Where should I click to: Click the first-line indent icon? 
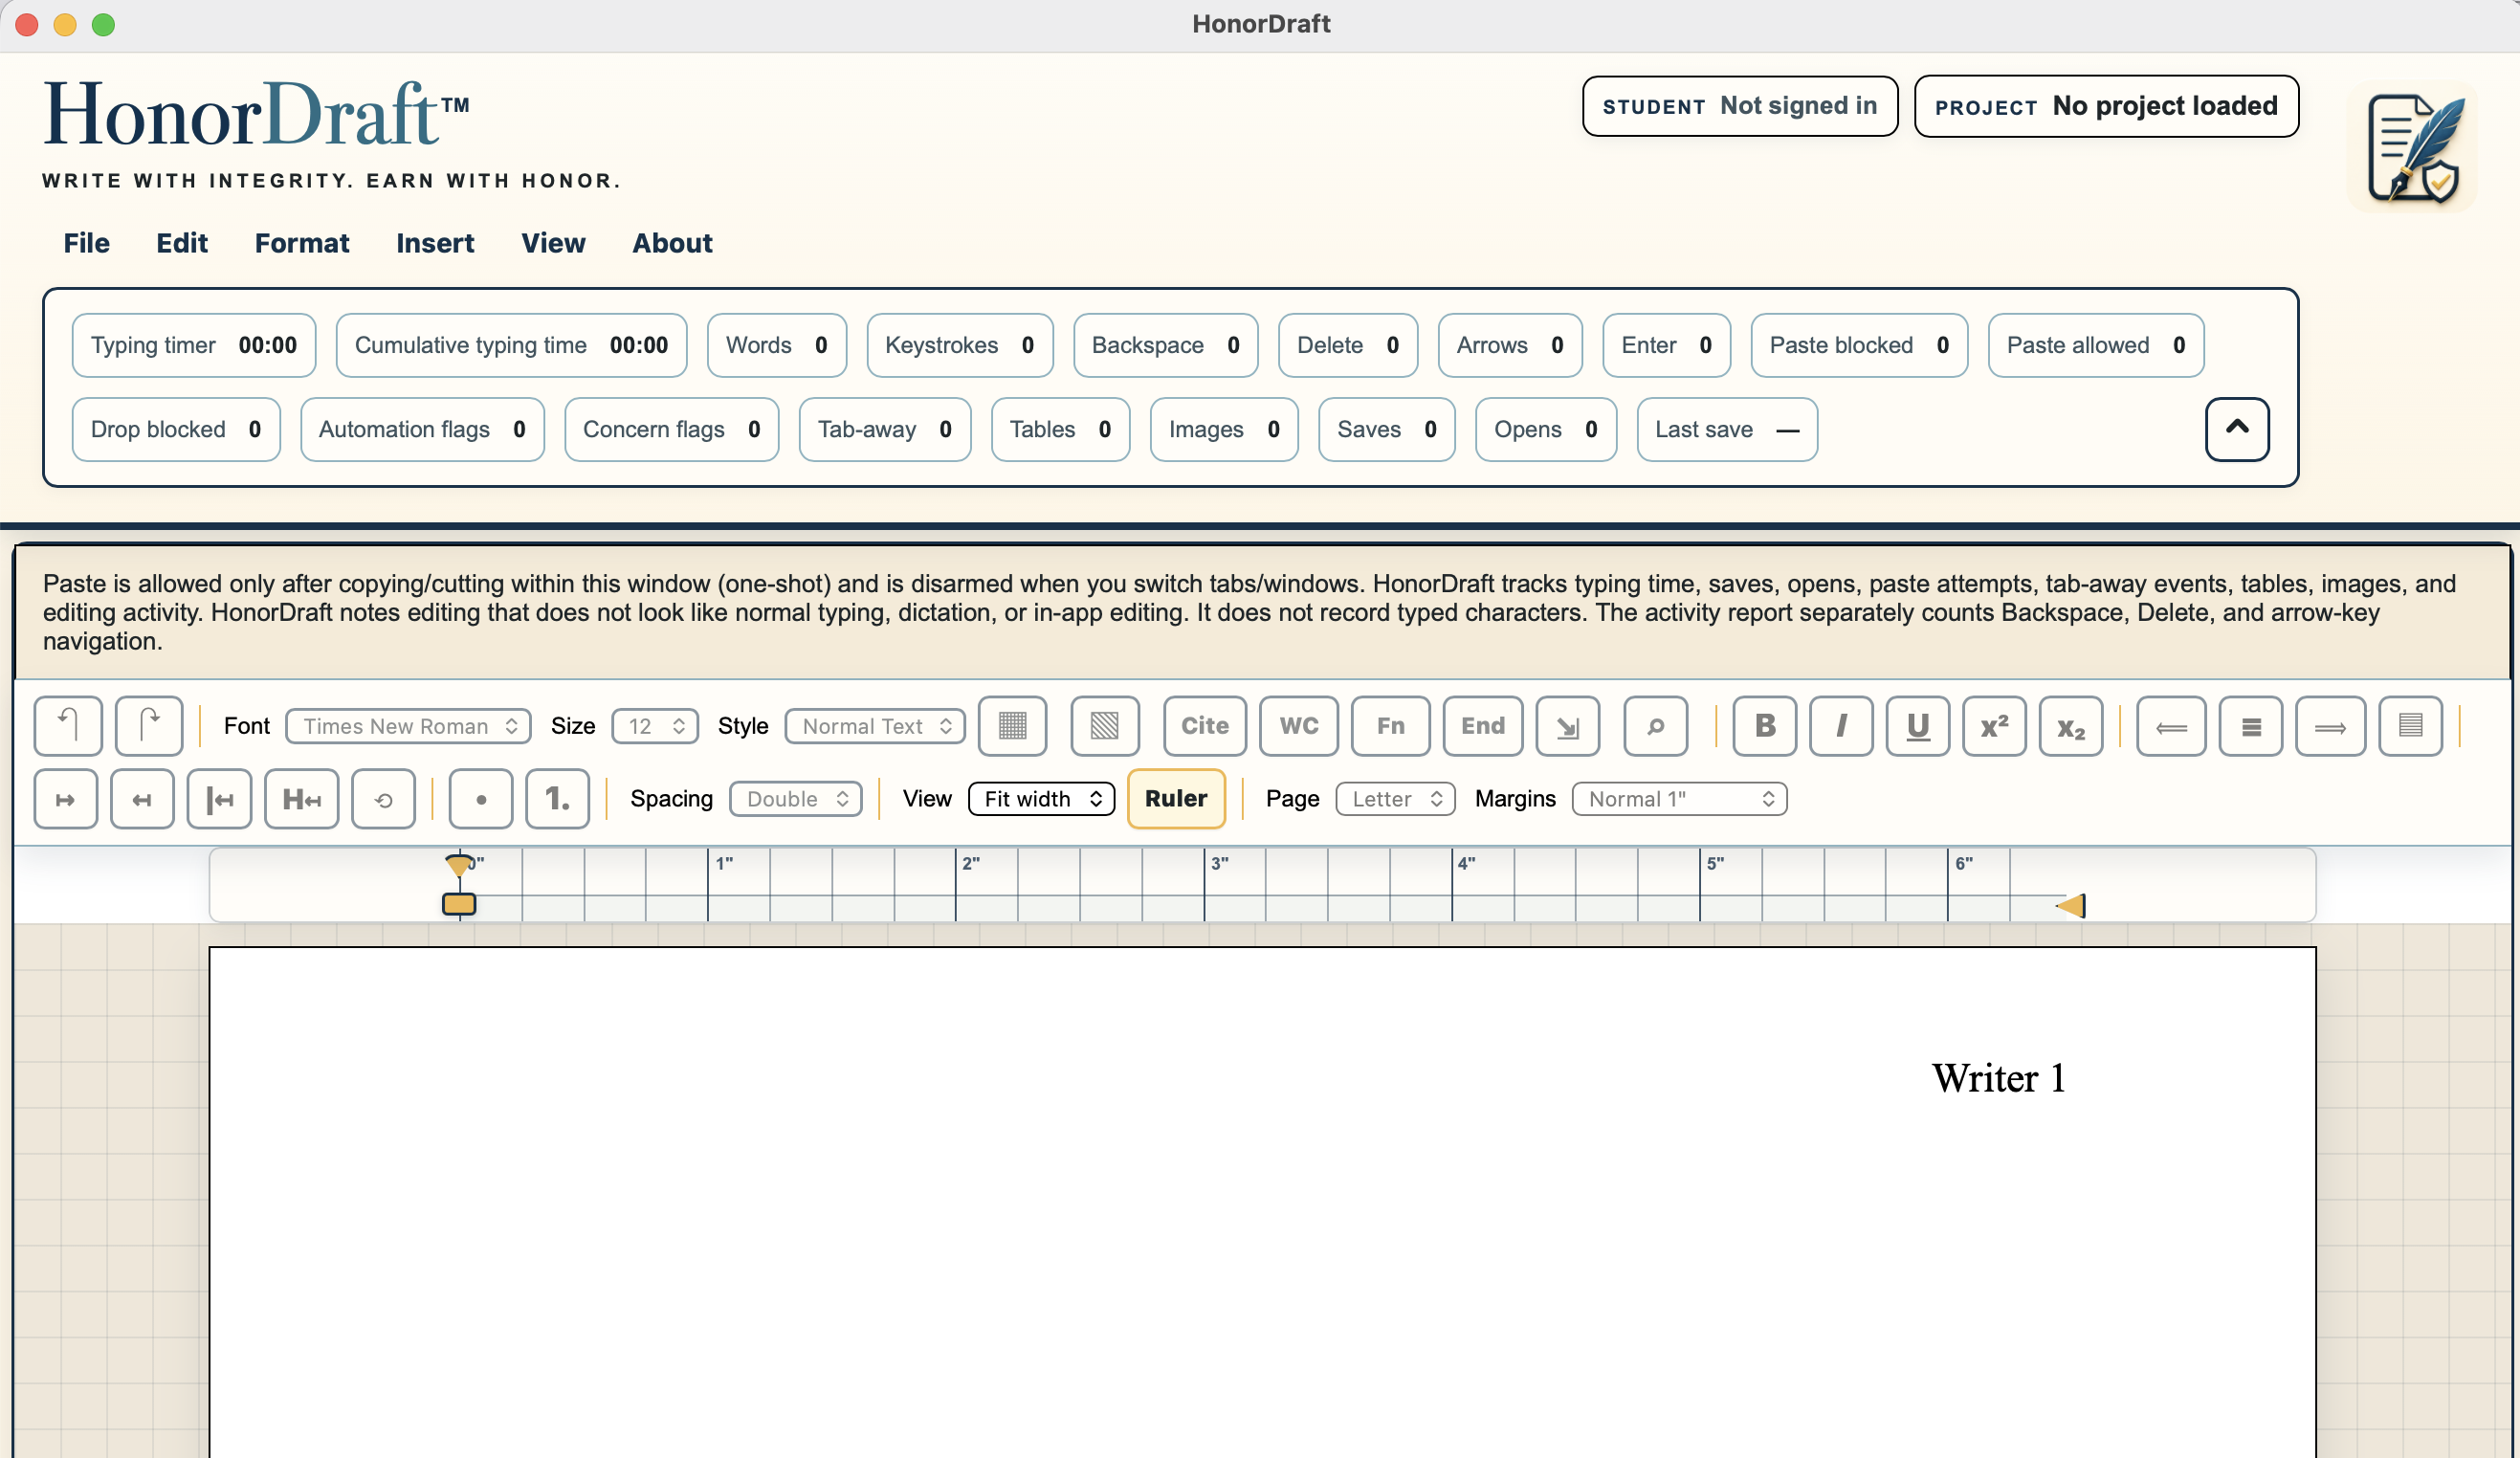click(219, 798)
